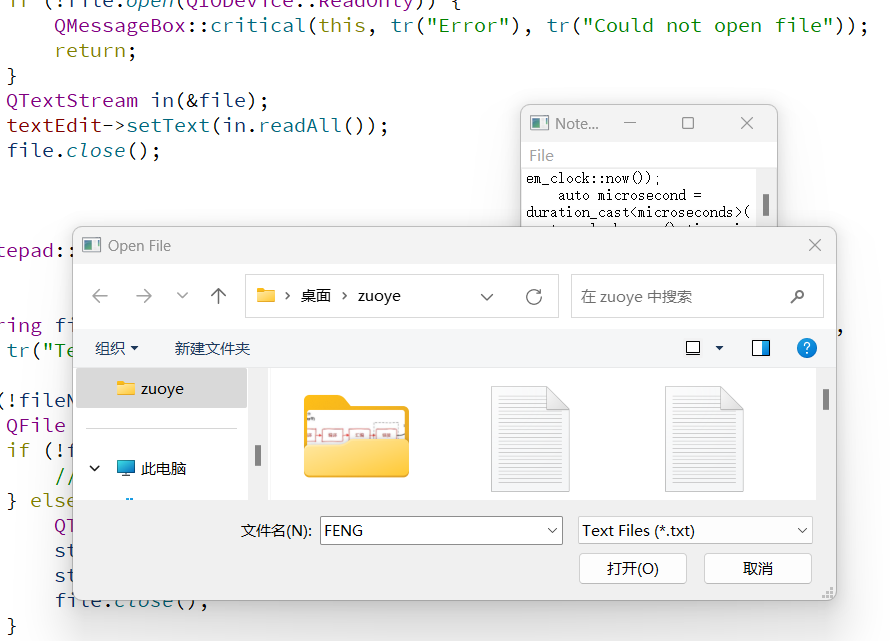Click the search box for zuoye
This screenshot has width=890, height=641.
point(697,296)
